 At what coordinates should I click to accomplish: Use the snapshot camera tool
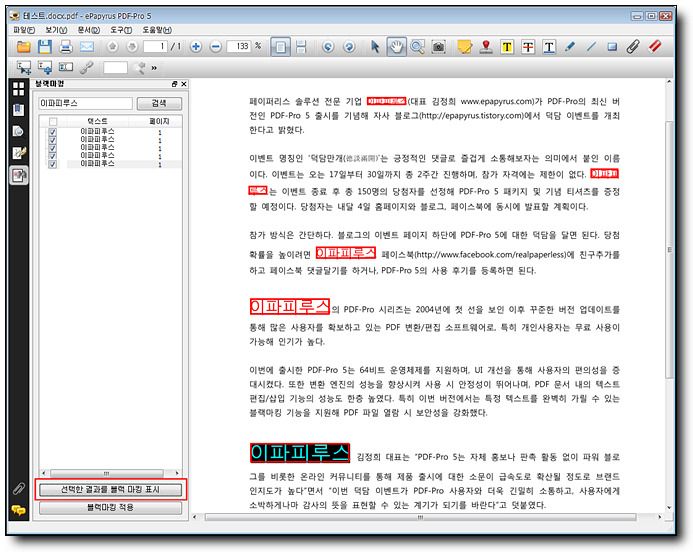tap(438, 46)
